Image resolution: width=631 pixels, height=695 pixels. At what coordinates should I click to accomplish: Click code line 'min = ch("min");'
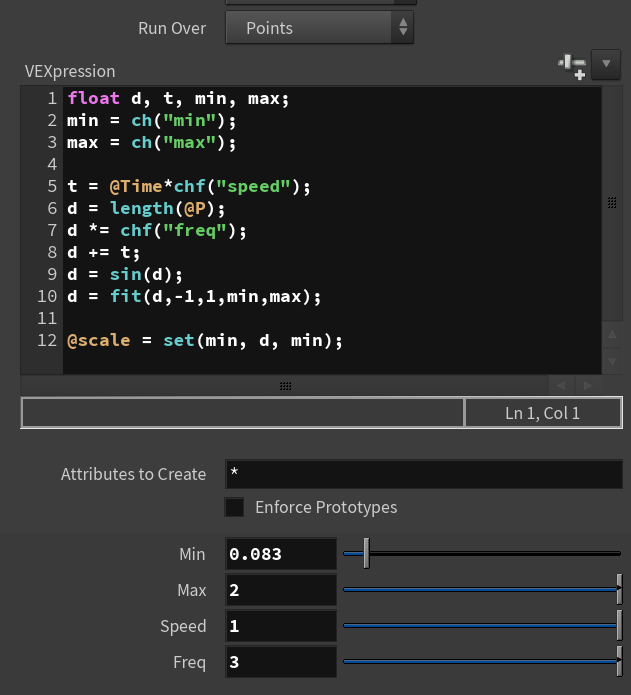(152, 121)
